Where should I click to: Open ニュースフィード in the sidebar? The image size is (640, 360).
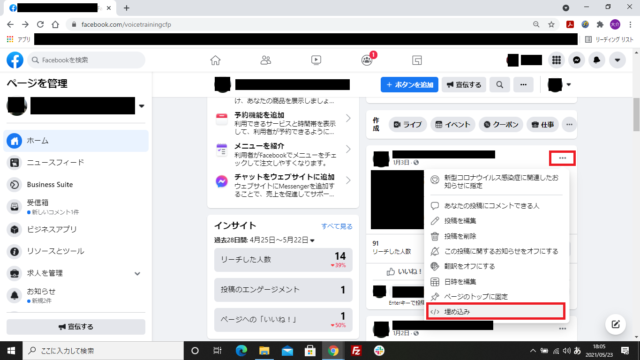pos(76,162)
